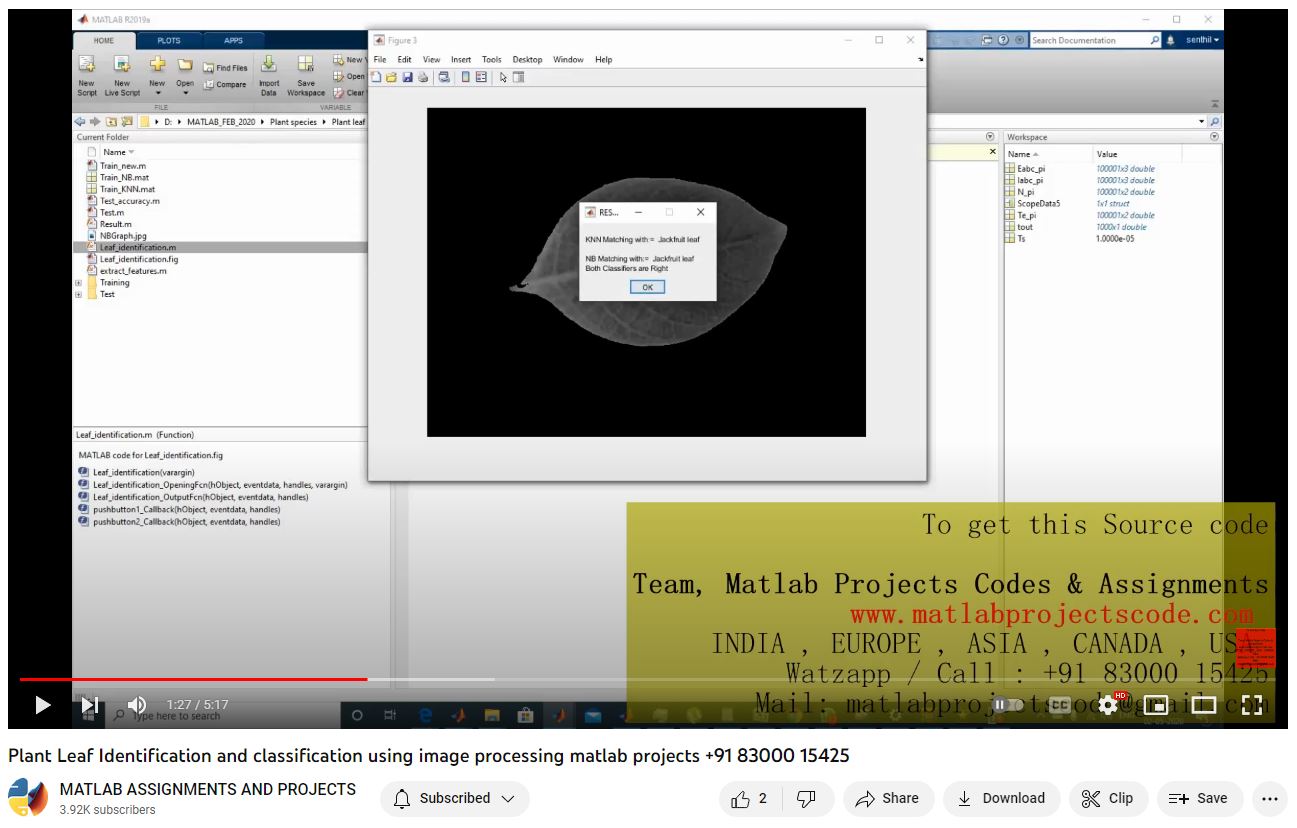Click the notifications bell icon in MATLAB
This screenshot has height=828, width=1297.
click(x=1170, y=40)
